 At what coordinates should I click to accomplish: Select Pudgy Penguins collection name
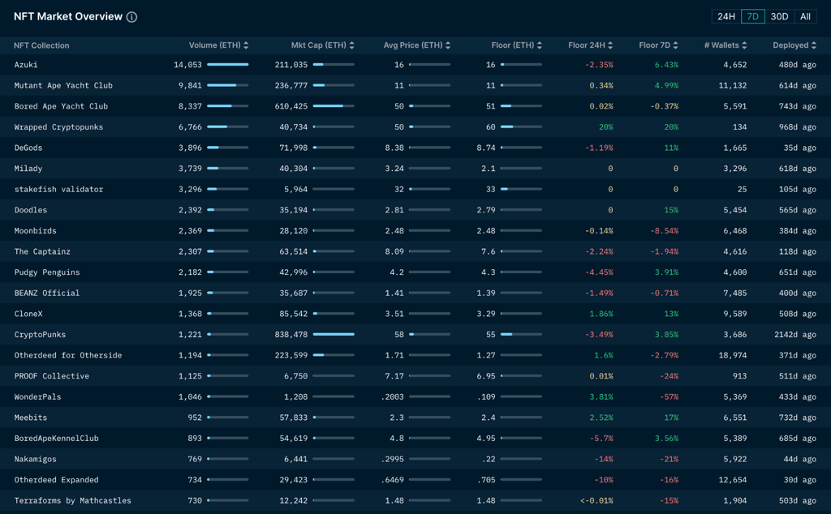[47, 272]
